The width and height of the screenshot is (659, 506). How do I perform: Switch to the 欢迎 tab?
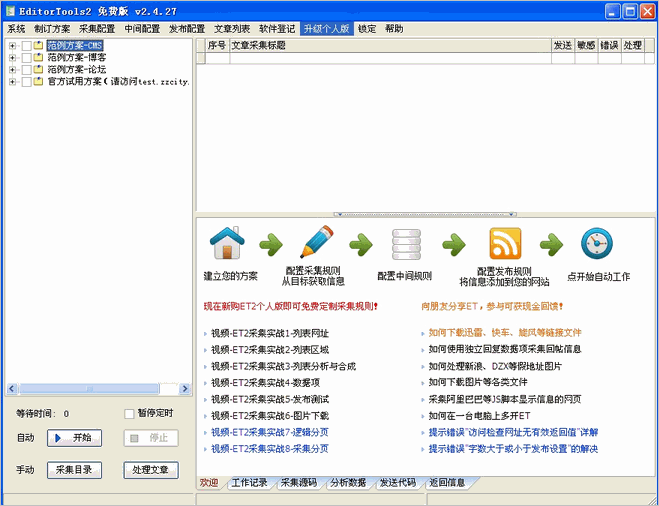pos(209,482)
